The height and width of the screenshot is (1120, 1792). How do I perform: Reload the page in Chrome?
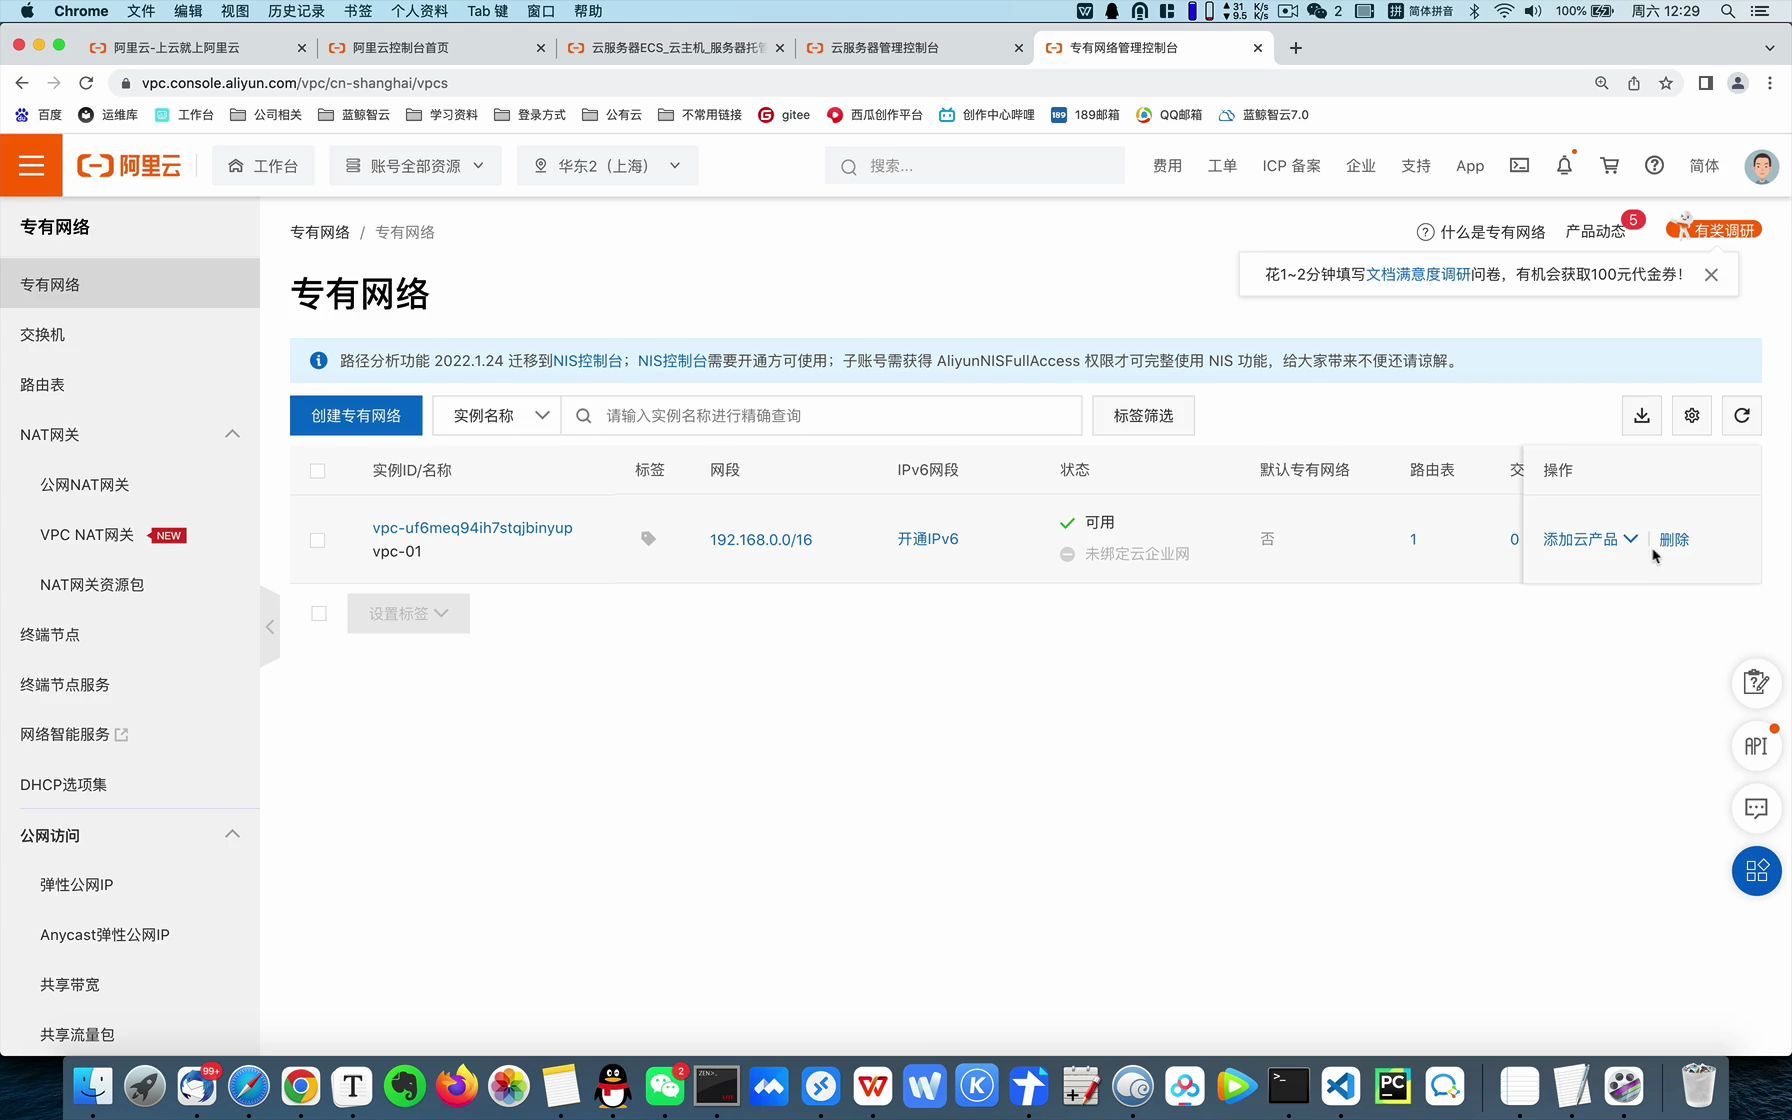[86, 83]
